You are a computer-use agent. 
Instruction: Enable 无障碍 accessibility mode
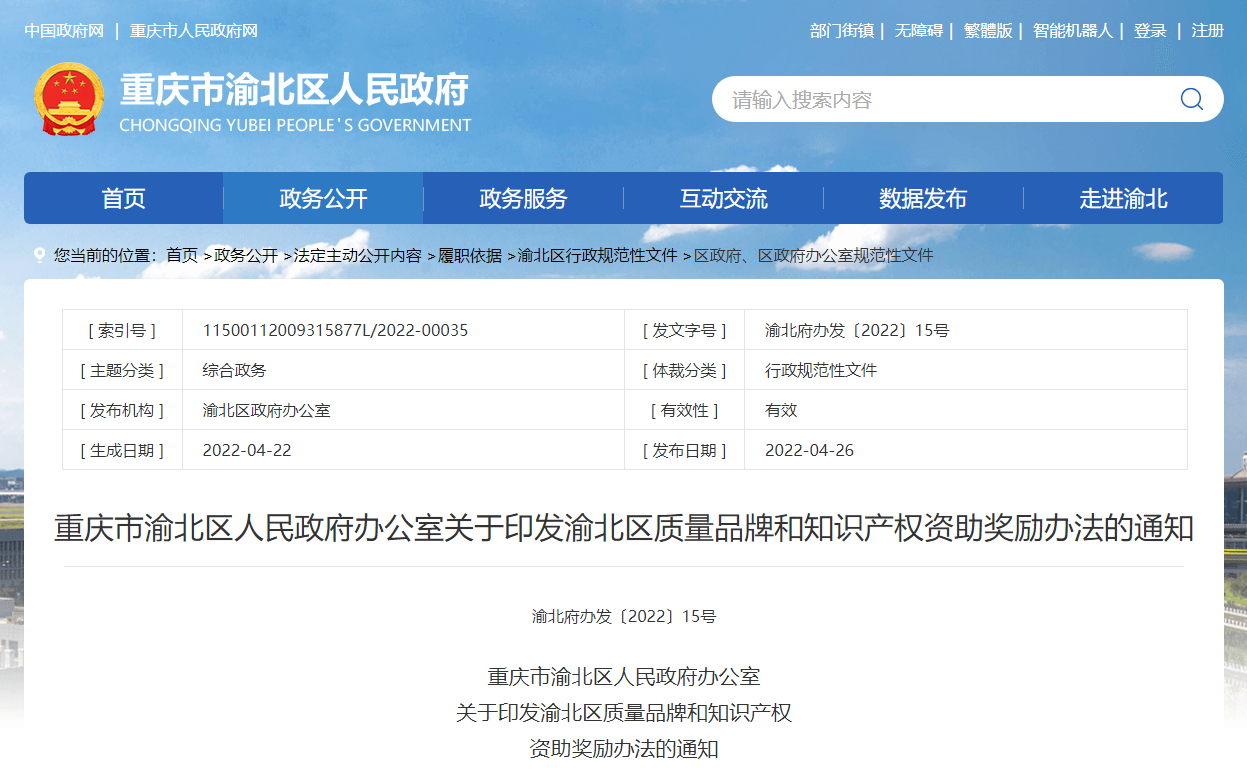pos(918,31)
